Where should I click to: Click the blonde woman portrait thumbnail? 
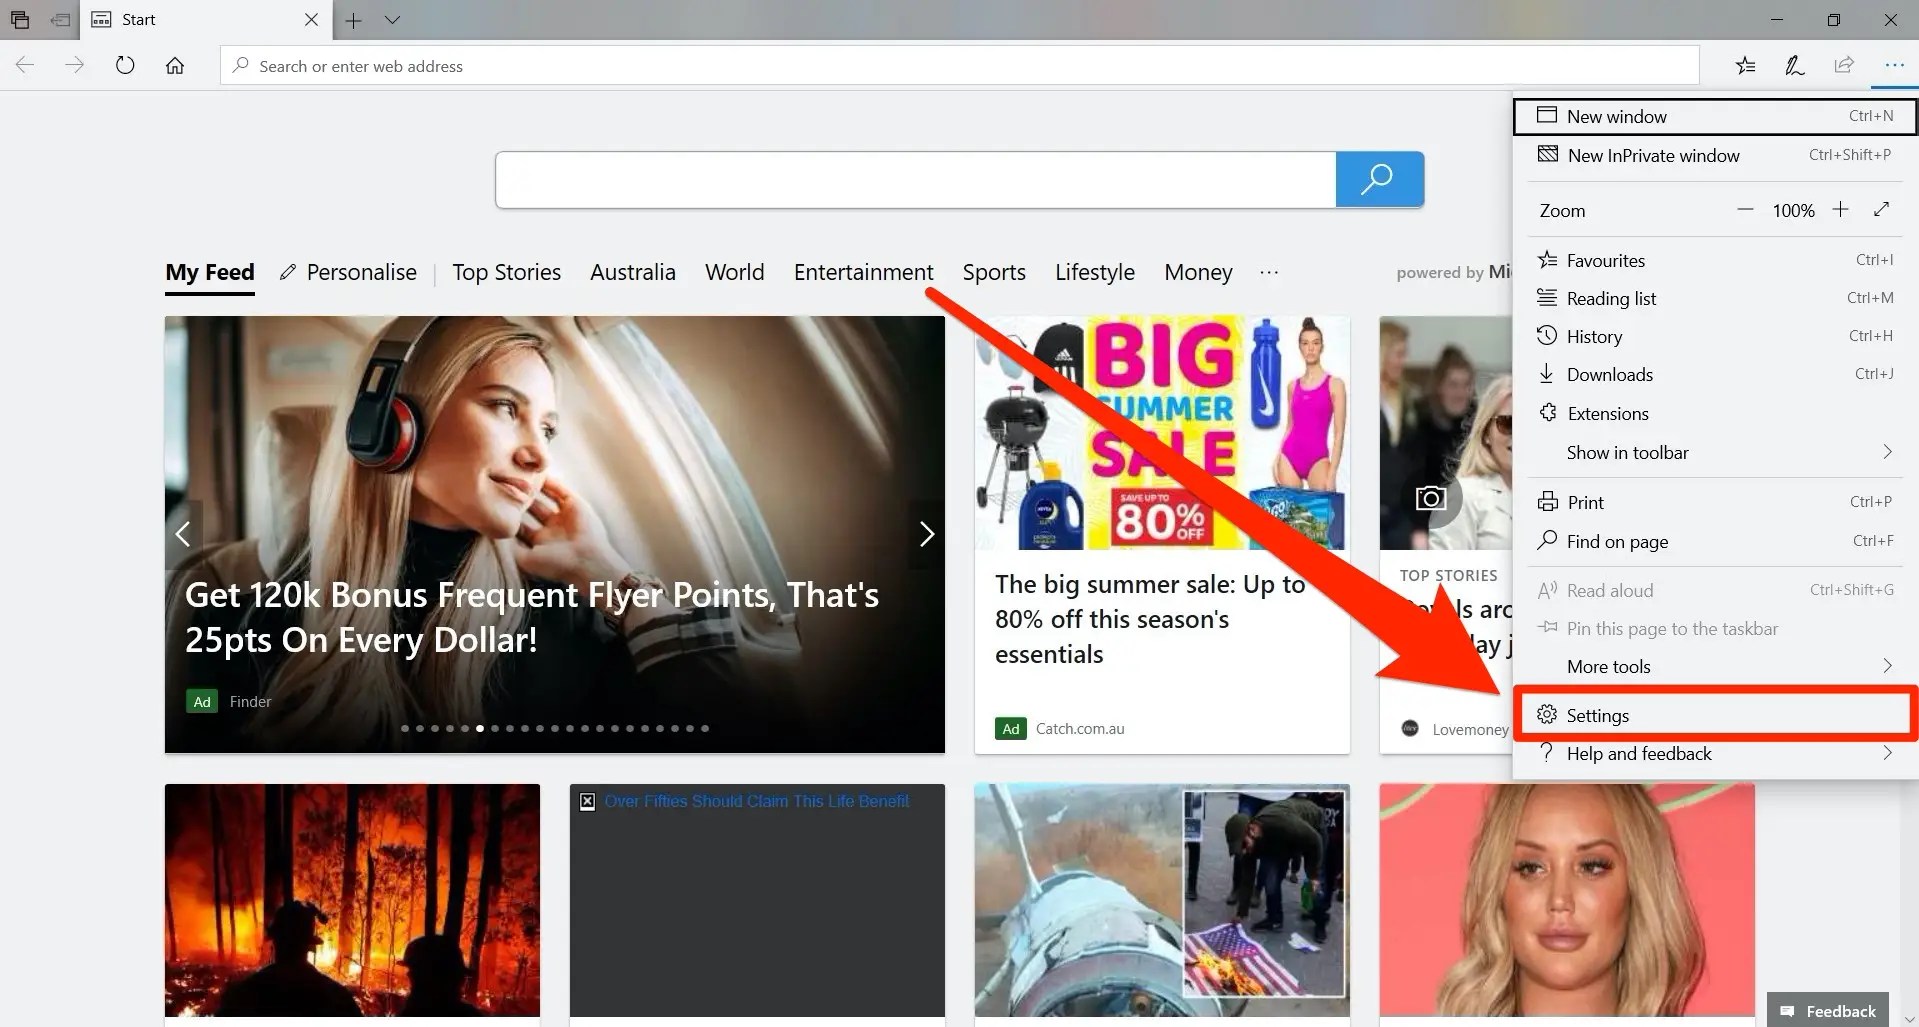[x=1567, y=900]
